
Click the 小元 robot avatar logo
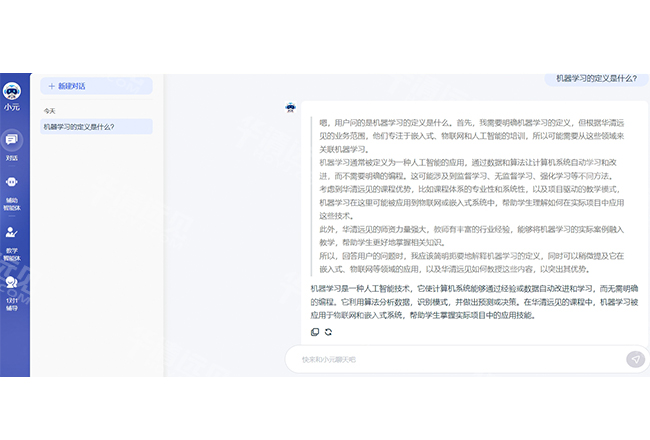(x=12, y=92)
